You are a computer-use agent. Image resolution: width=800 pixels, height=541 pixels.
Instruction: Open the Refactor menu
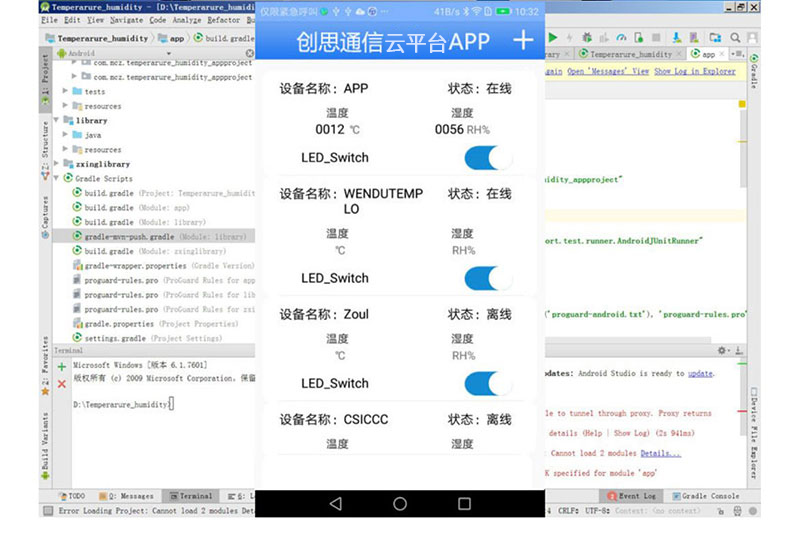click(x=223, y=20)
